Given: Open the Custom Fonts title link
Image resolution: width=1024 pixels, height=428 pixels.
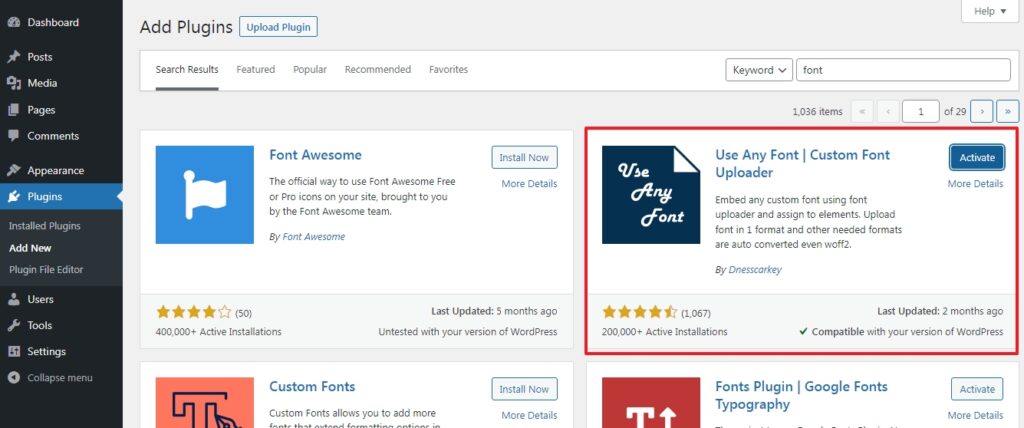Looking at the screenshot, I should point(312,387).
